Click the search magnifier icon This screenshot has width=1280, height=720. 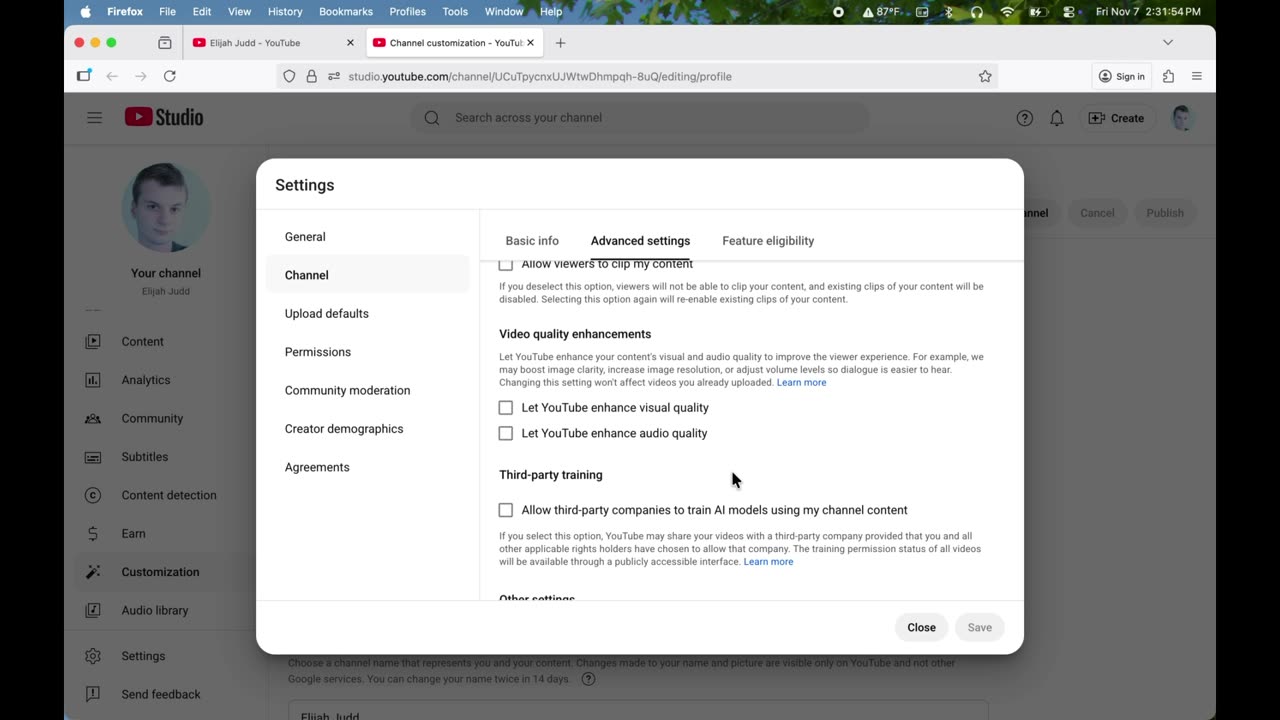(432, 118)
